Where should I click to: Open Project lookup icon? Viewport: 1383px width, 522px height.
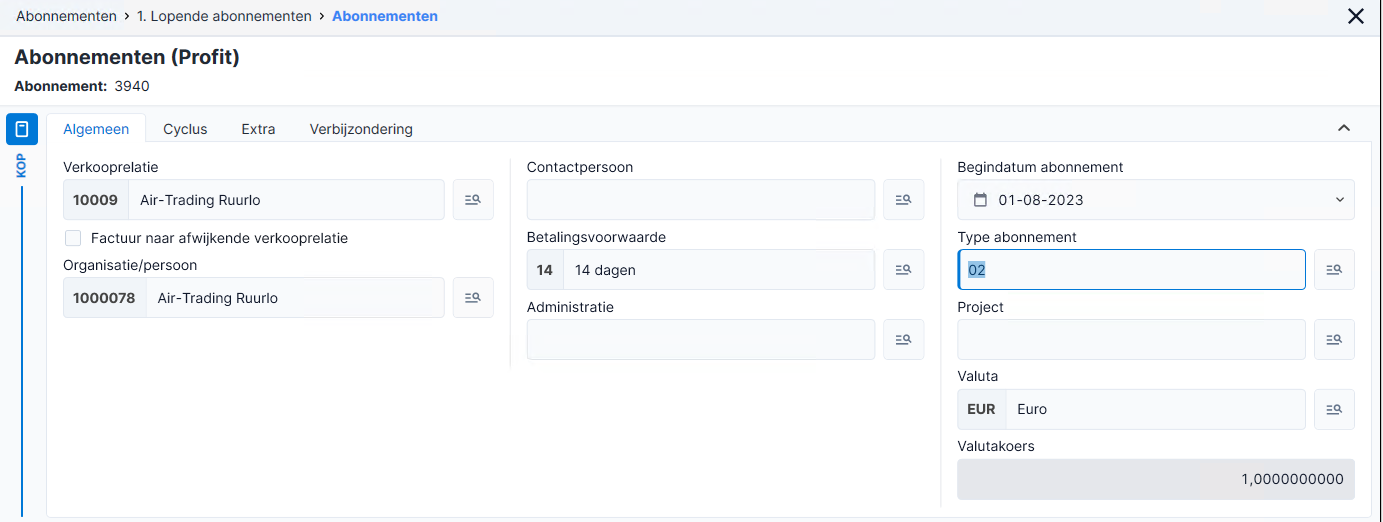[1334, 340]
